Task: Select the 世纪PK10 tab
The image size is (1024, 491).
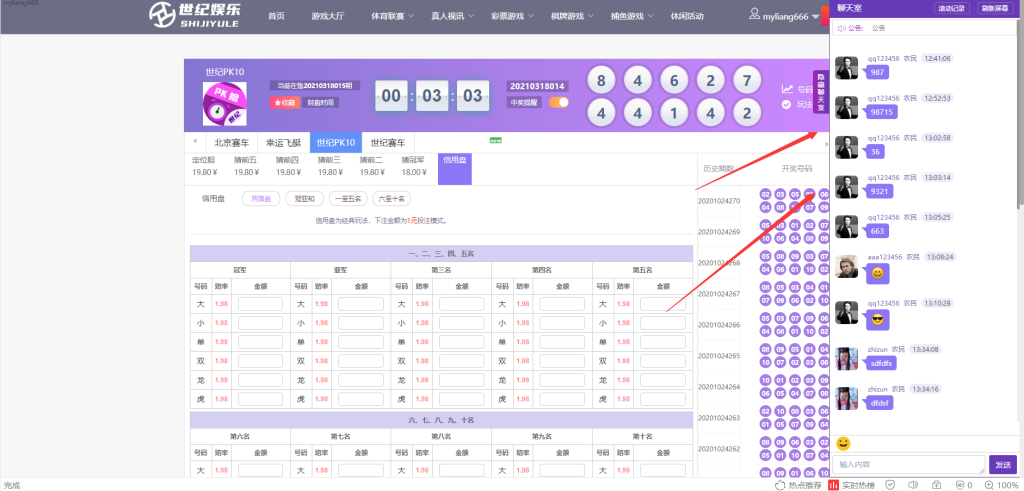Action: click(336, 142)
